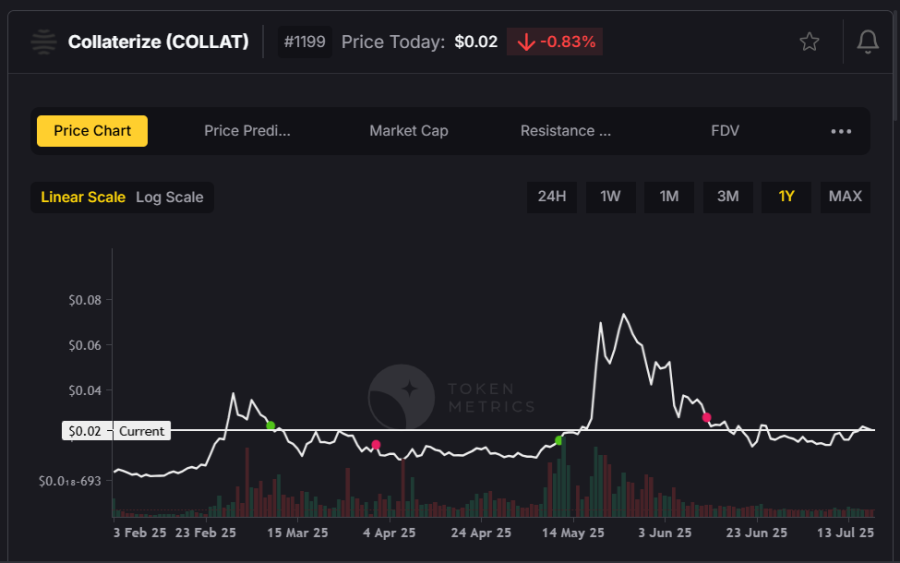
Task: Select the FDV tab
Action: pos(725,131)
